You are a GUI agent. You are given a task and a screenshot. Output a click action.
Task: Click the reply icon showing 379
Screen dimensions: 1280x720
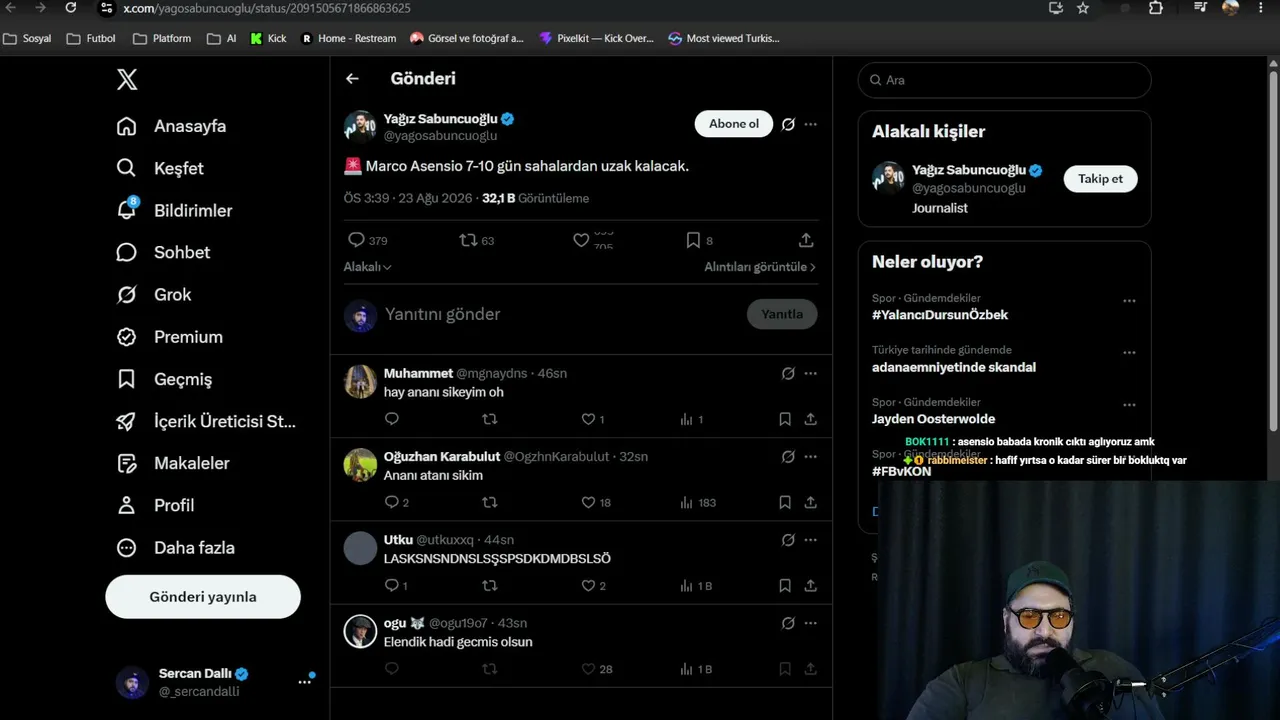(356, 240)
